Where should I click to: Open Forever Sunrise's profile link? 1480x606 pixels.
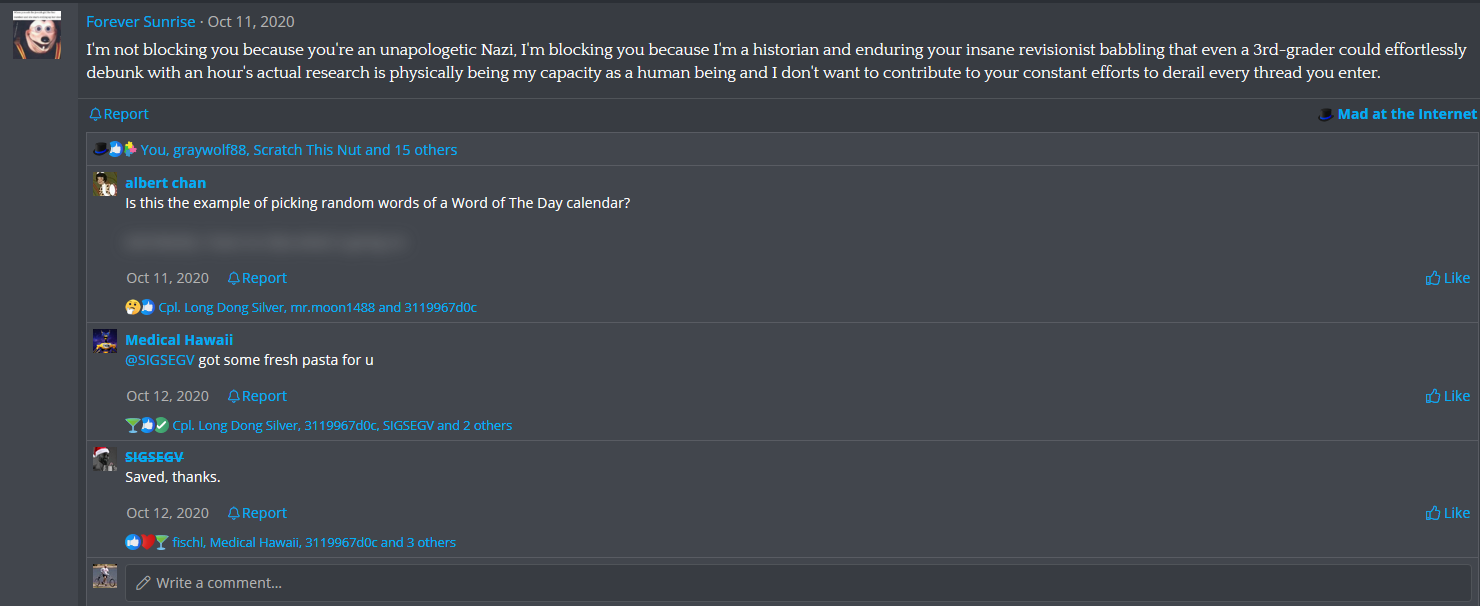(141, 22)
